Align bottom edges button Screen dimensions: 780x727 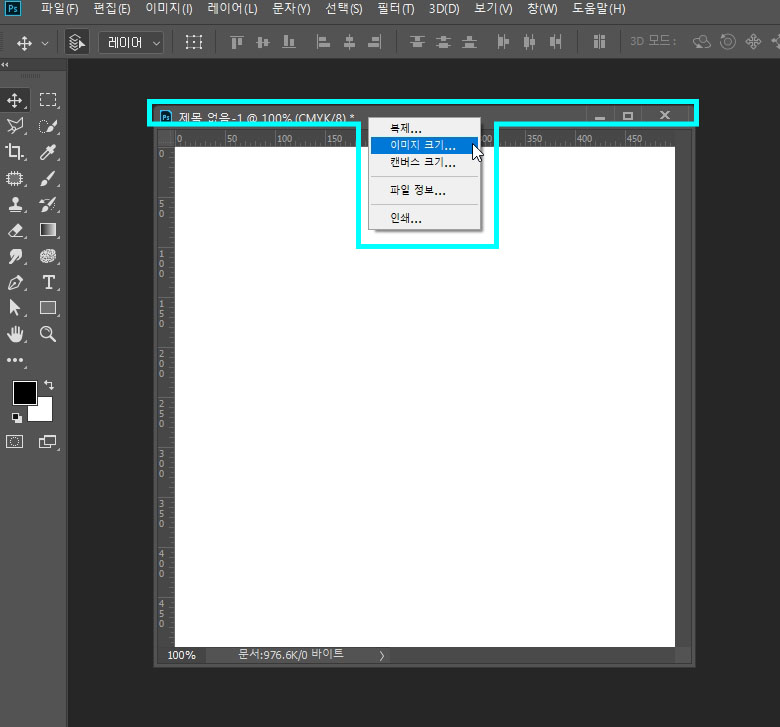[x=289, y=42]
